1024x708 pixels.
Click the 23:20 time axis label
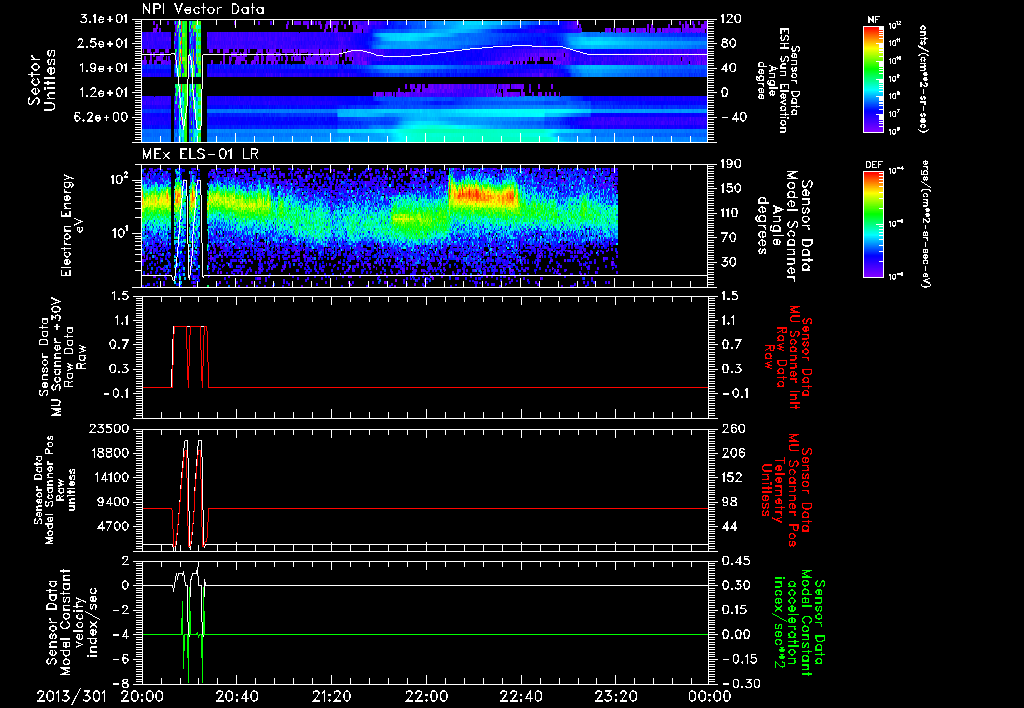tap(616, 697)
